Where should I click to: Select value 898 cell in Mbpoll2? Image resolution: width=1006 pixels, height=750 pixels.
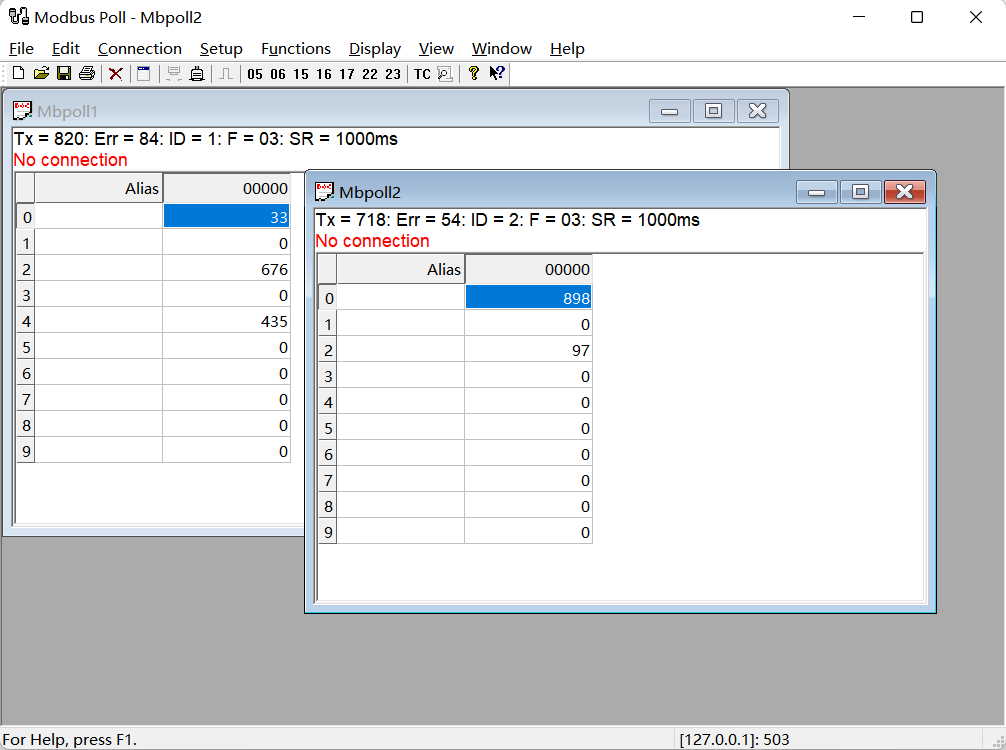click(x=528, y=298)
